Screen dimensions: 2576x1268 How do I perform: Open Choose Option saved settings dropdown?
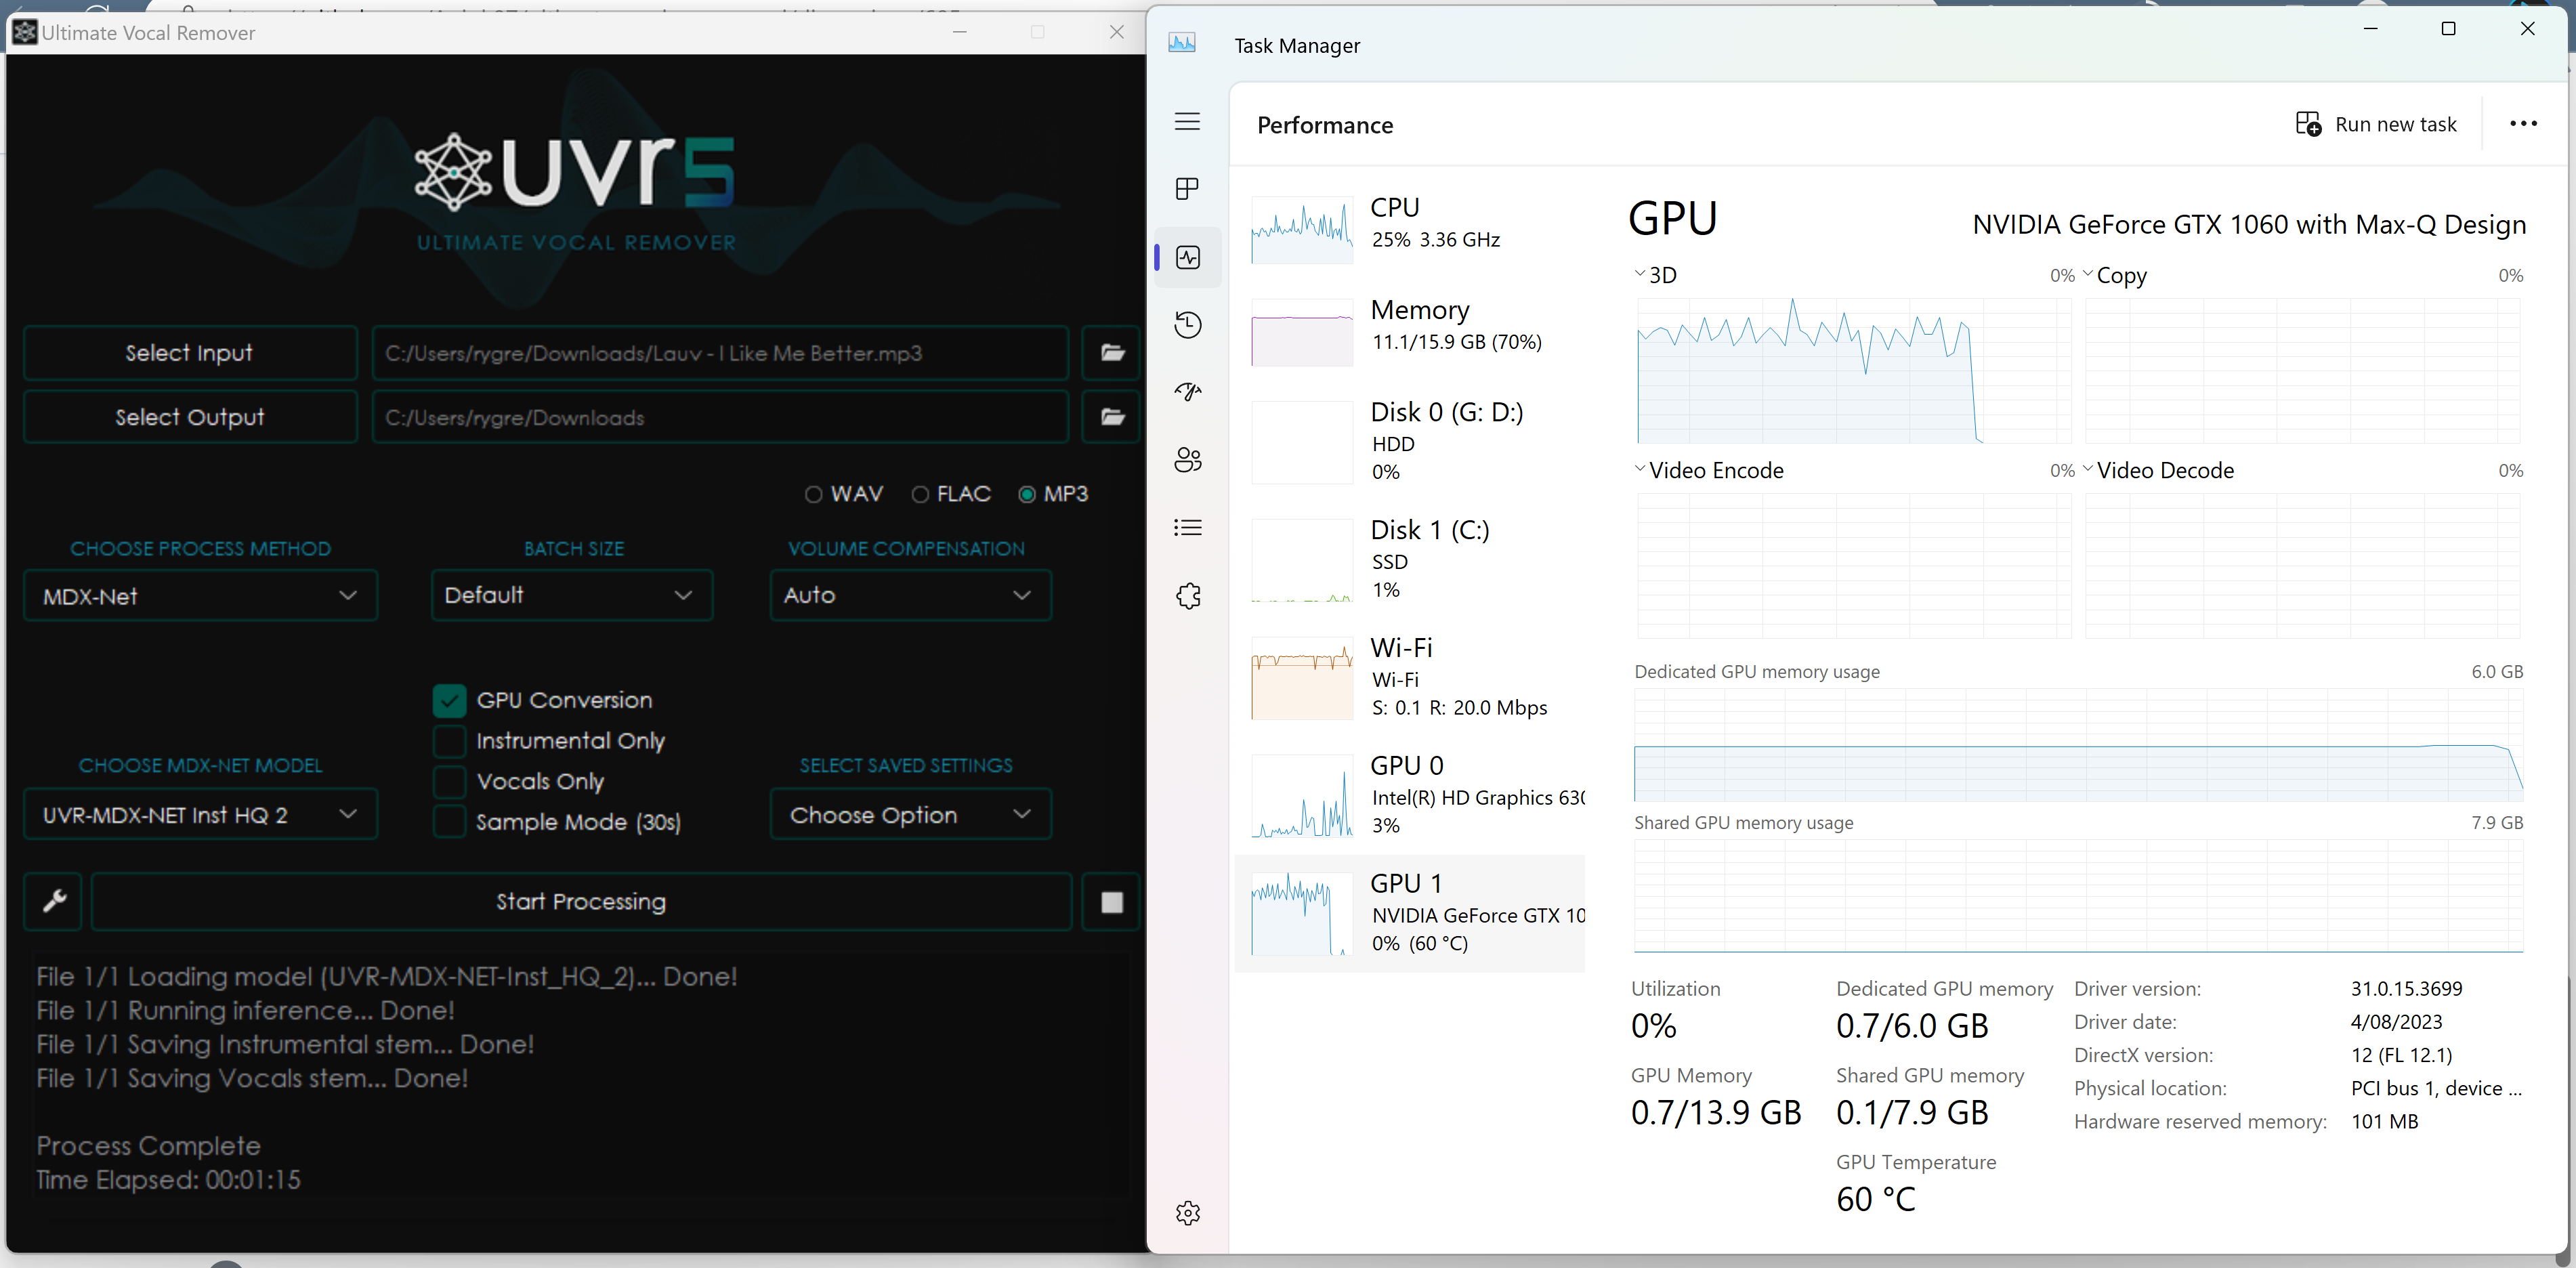tap(910, 815)
